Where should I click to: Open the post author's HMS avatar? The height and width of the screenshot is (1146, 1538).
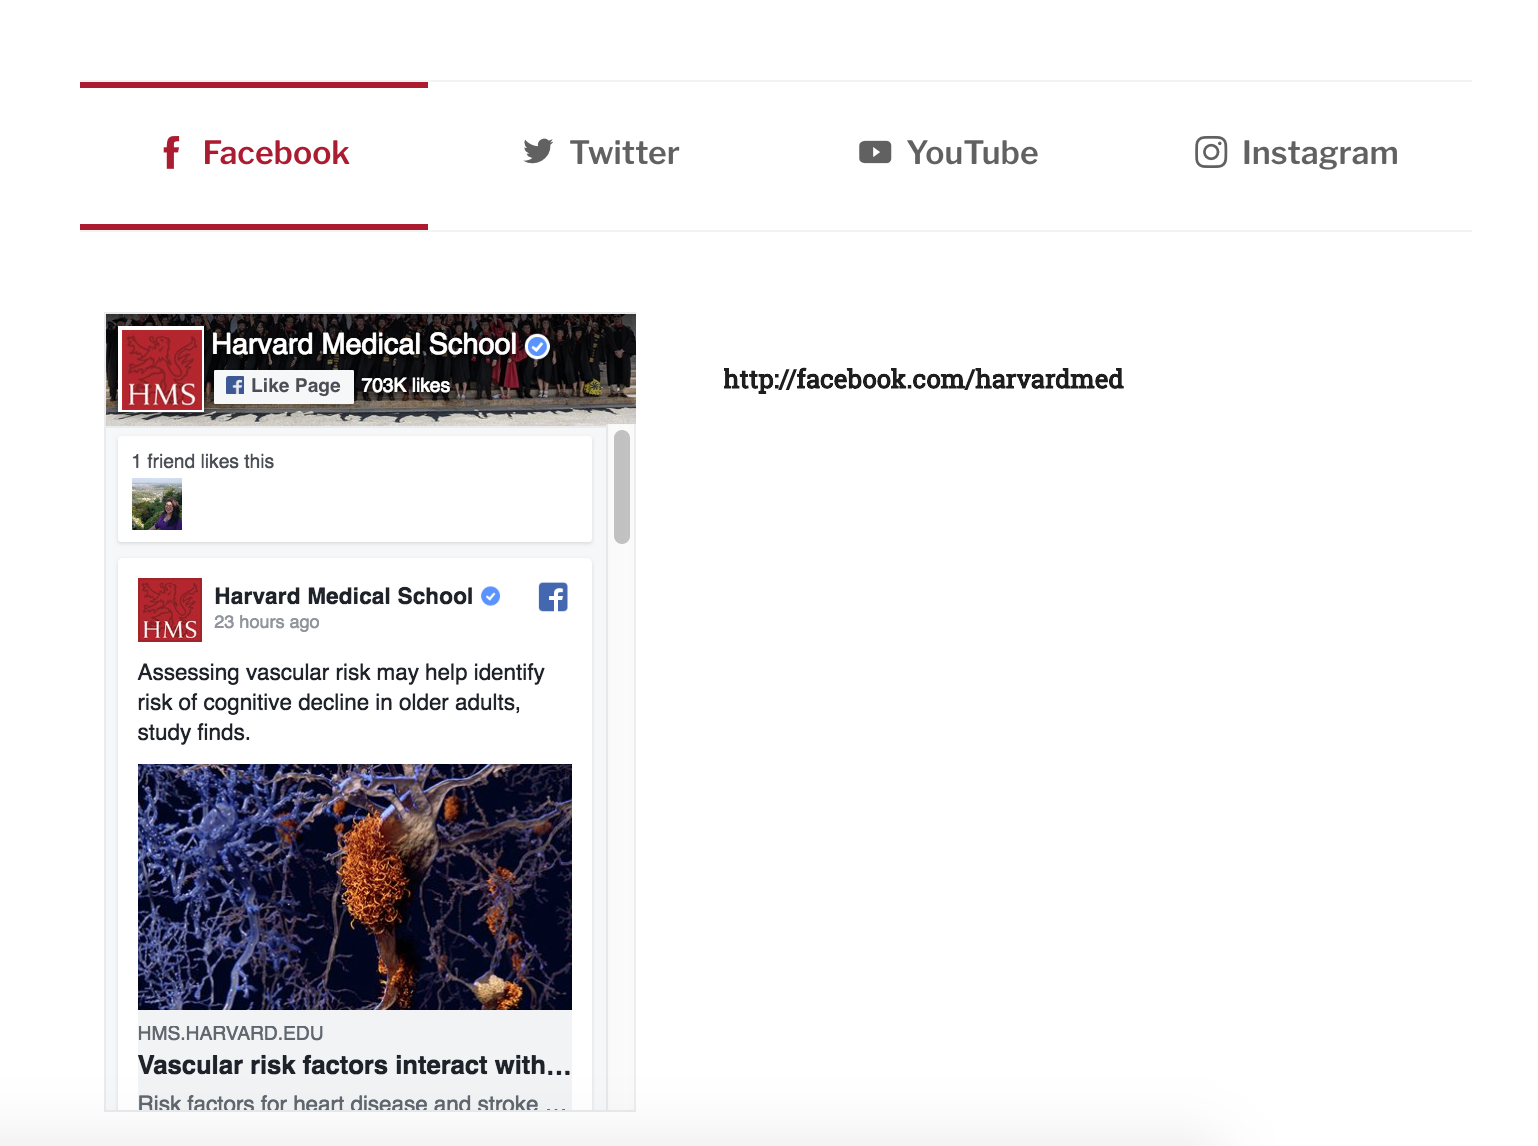click(170, 610)
